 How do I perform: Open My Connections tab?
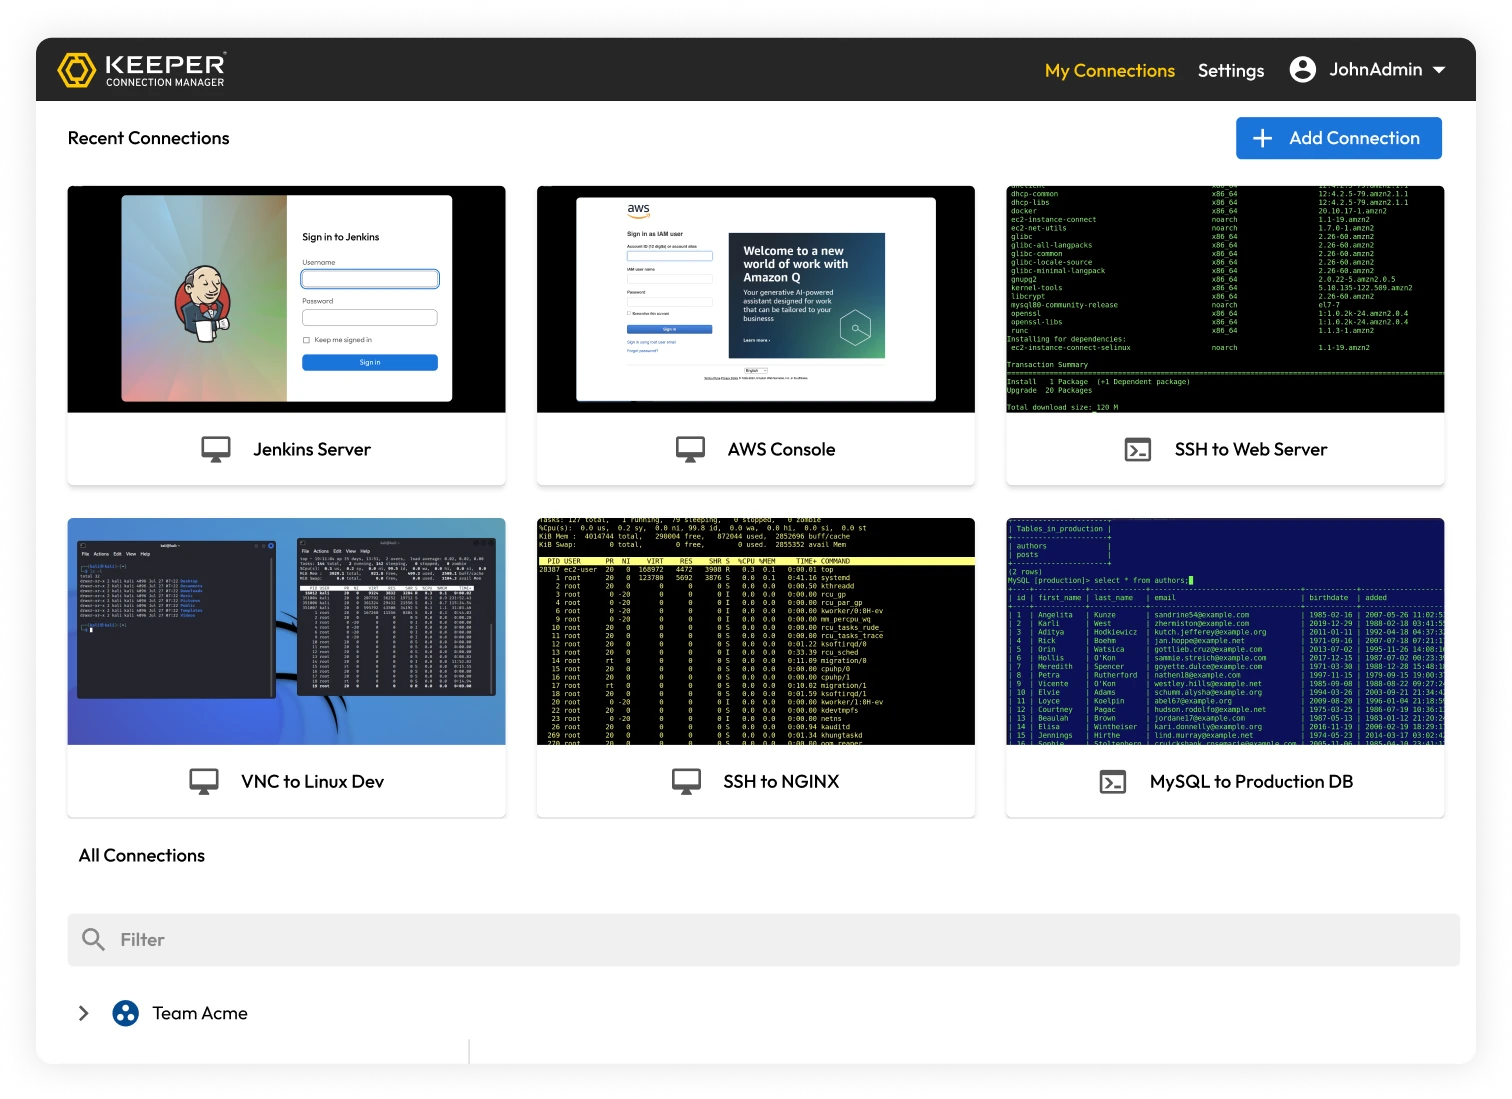click(1110, 71)
